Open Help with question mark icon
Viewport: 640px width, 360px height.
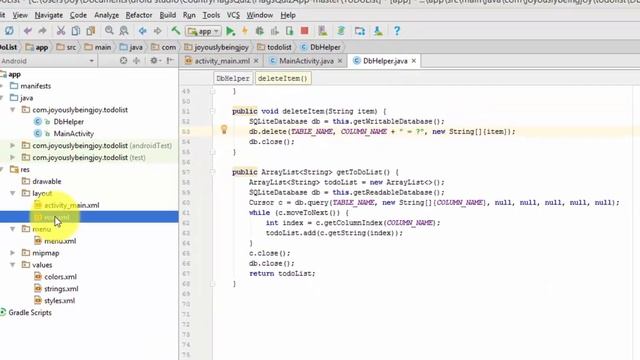pyautogui.click(x=397, y=31)
